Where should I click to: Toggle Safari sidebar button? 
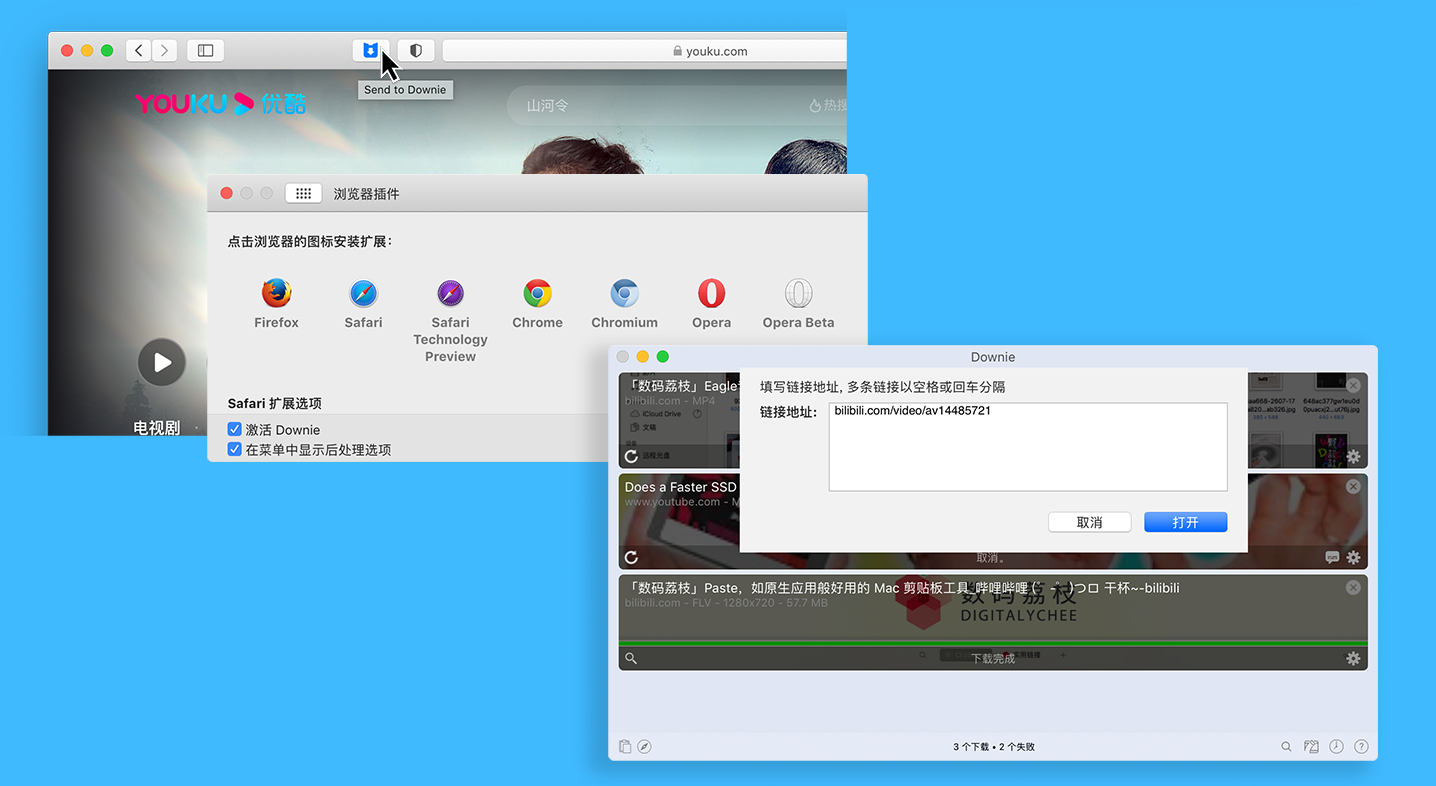click(205, 50)
